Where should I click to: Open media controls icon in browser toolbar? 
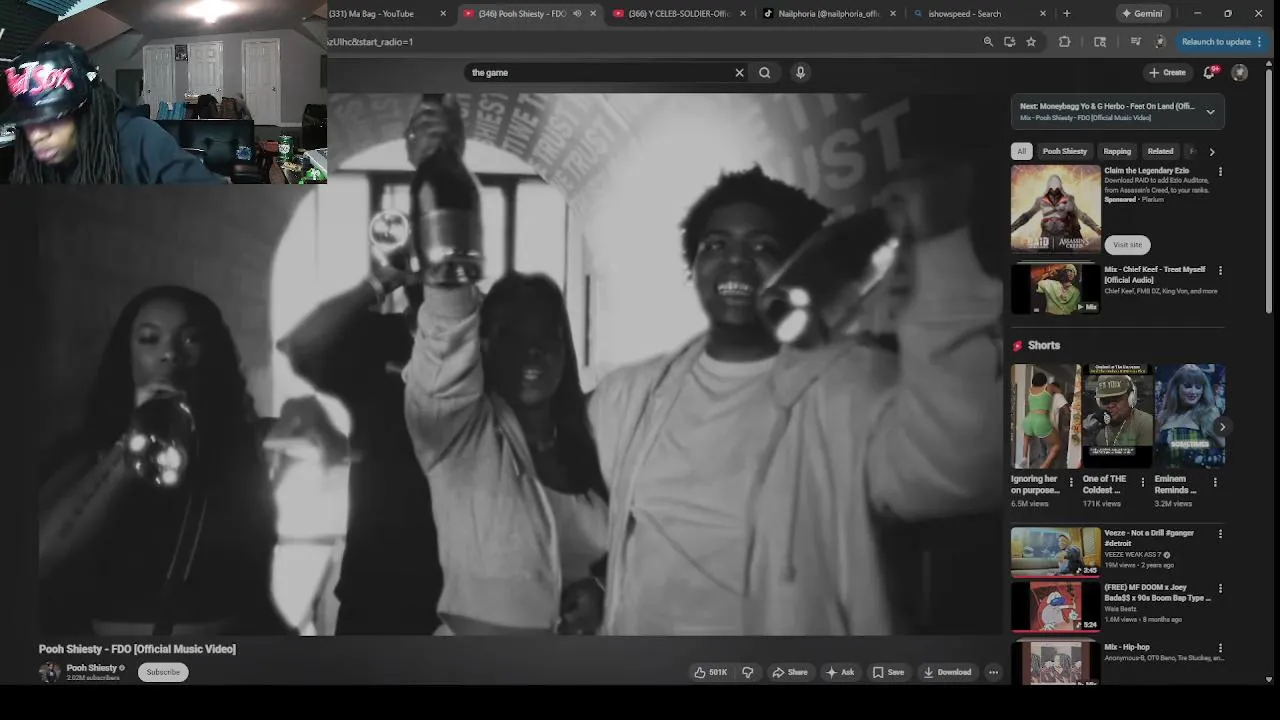[x=1135, y=42]
